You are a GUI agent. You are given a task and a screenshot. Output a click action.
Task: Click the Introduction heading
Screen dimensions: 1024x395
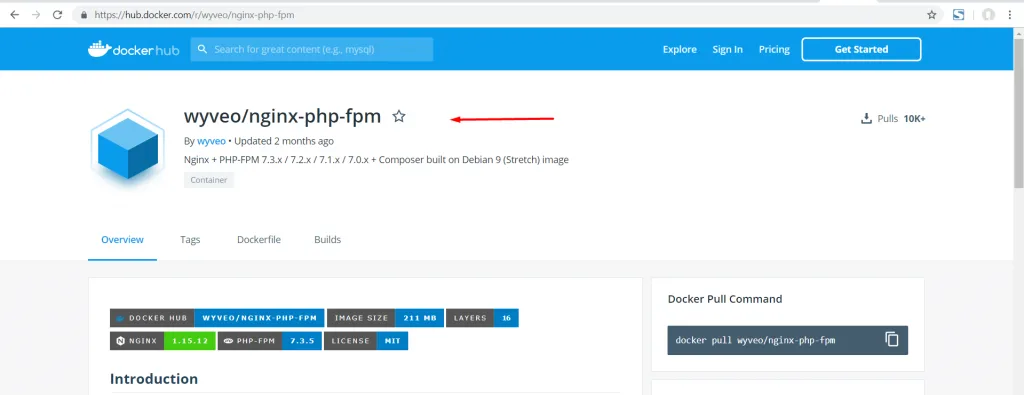click(154, 379)
